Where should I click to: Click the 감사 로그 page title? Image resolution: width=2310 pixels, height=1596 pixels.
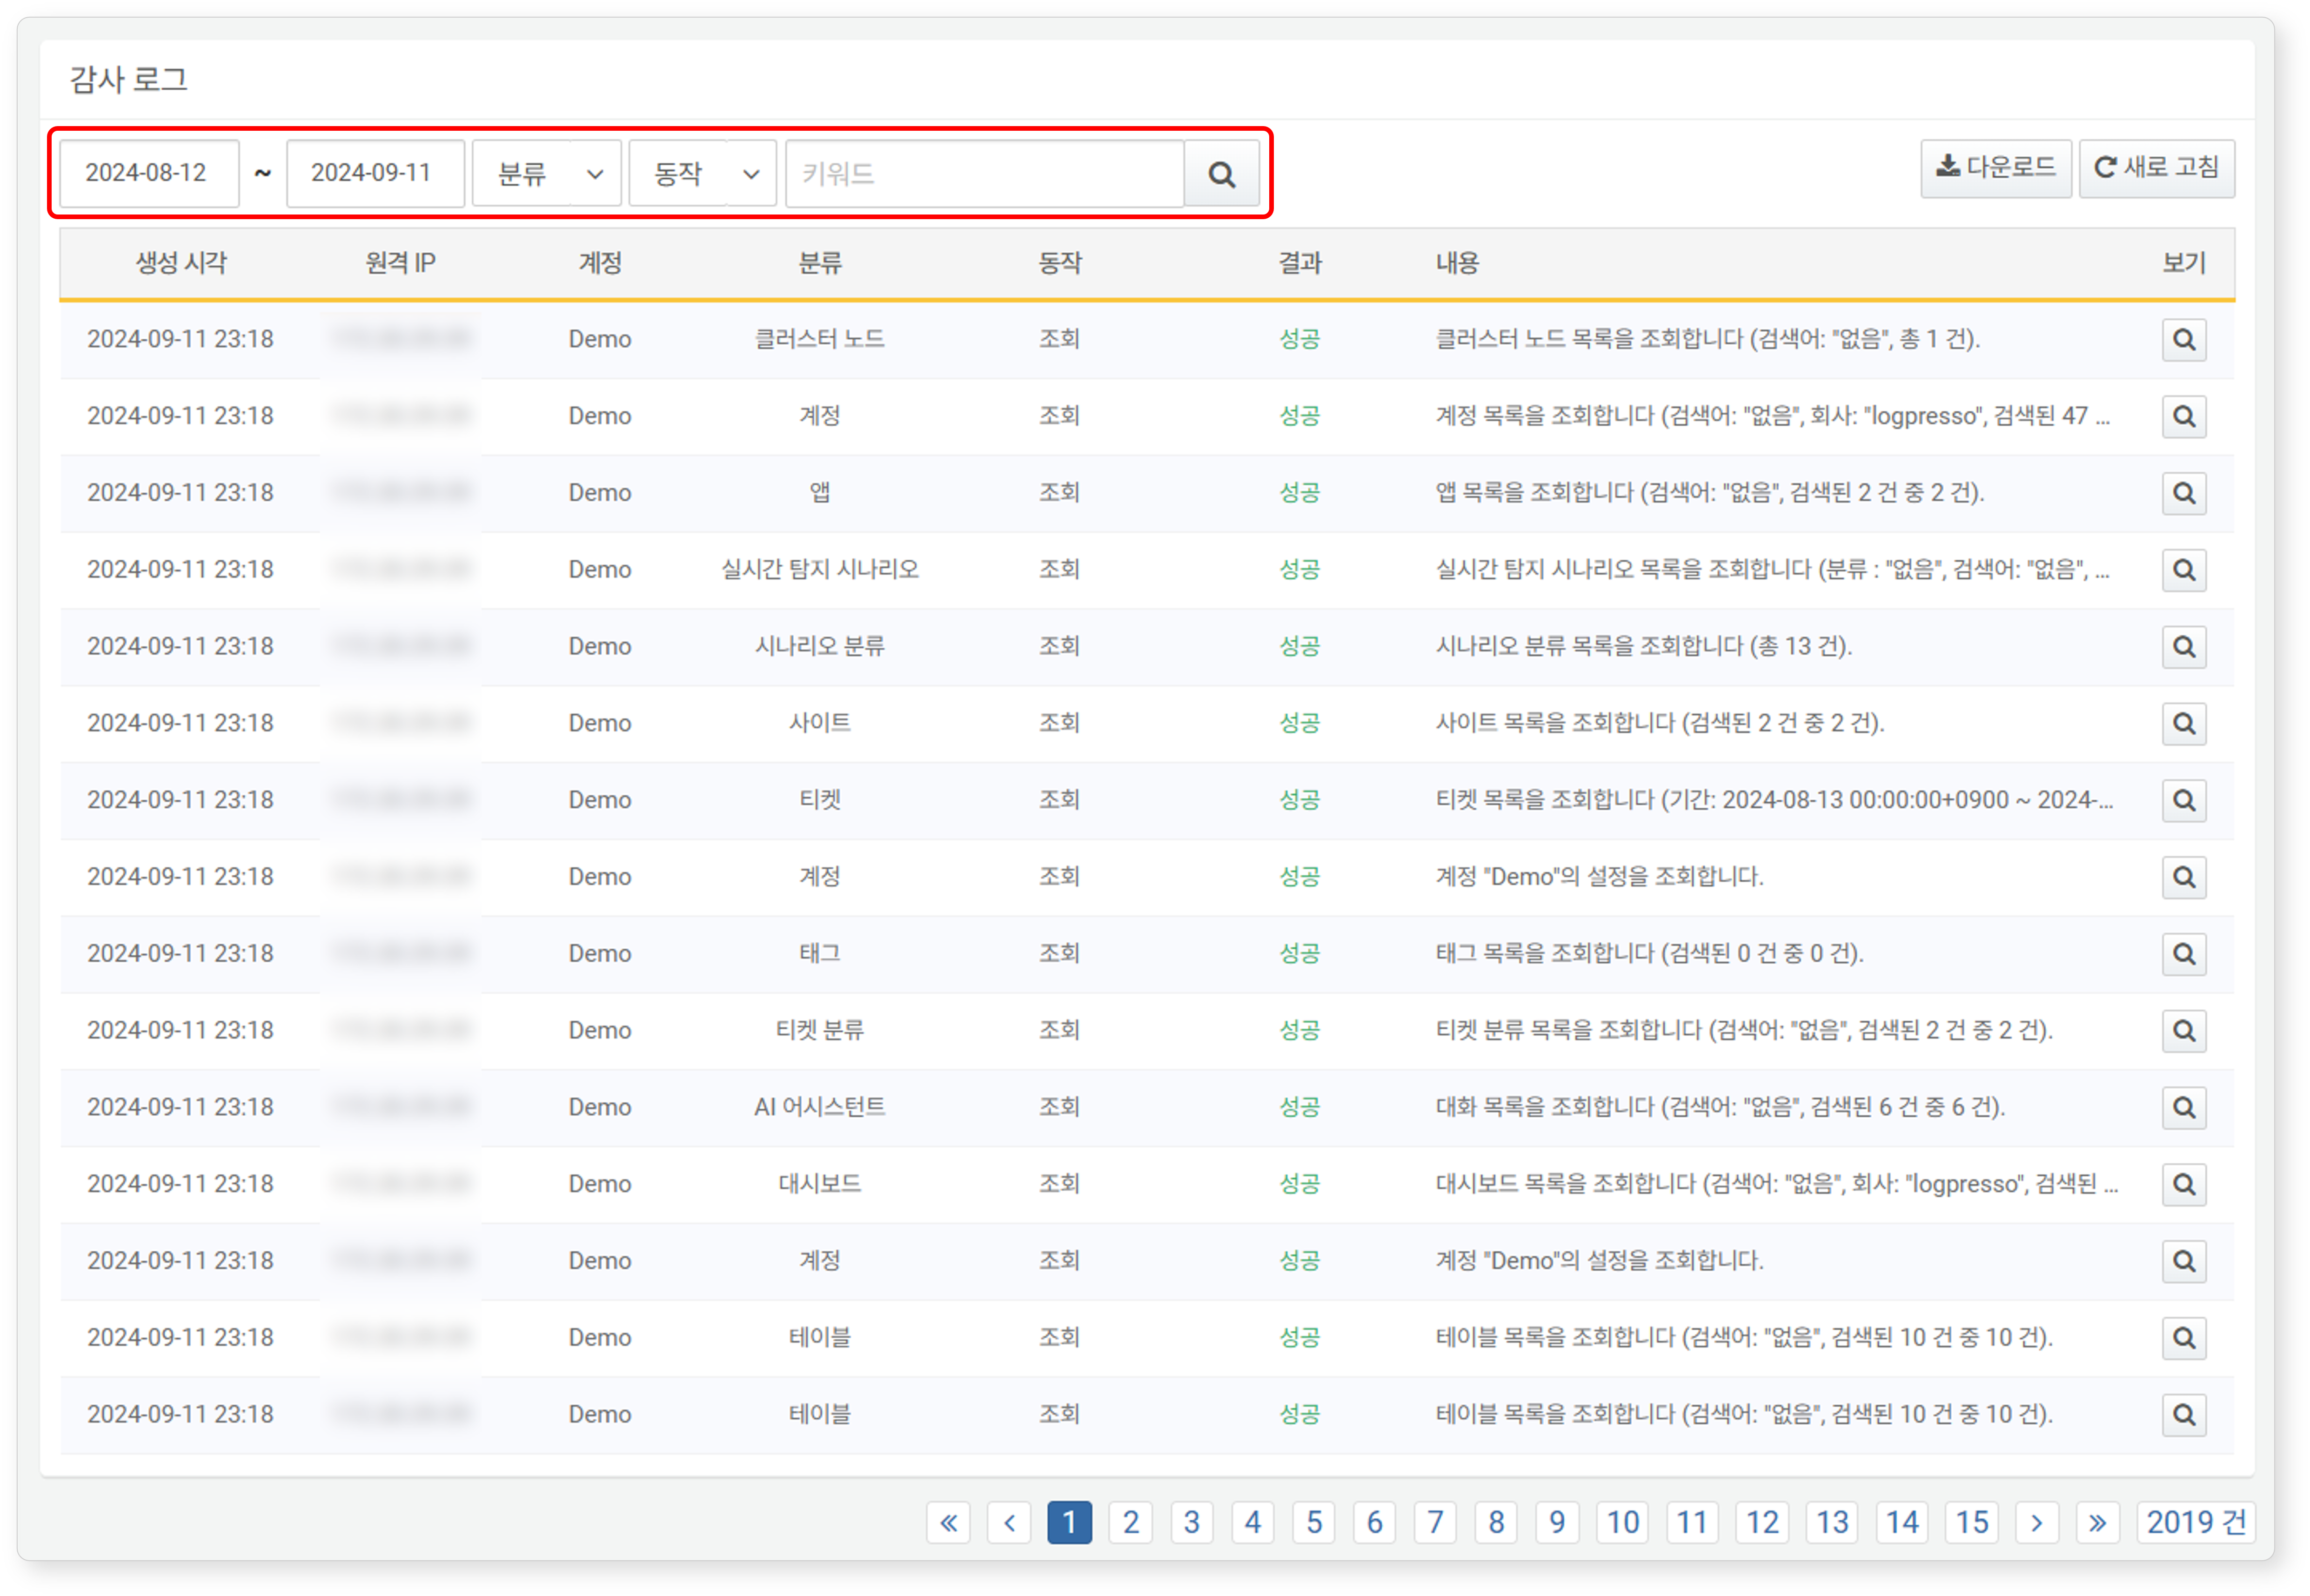click(128, 80)
